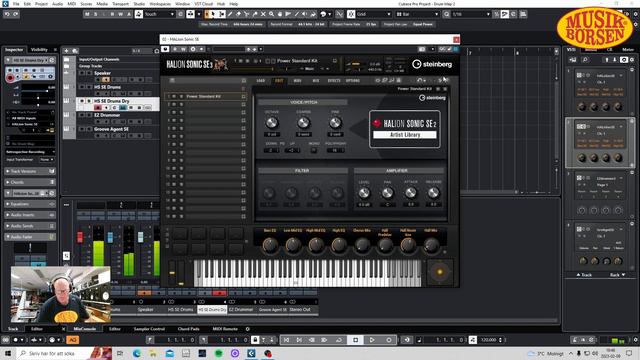This screenshot has width=640, height=360.
Task: Expand the Audio Inserts inspector section
Action: coord(30,215)
